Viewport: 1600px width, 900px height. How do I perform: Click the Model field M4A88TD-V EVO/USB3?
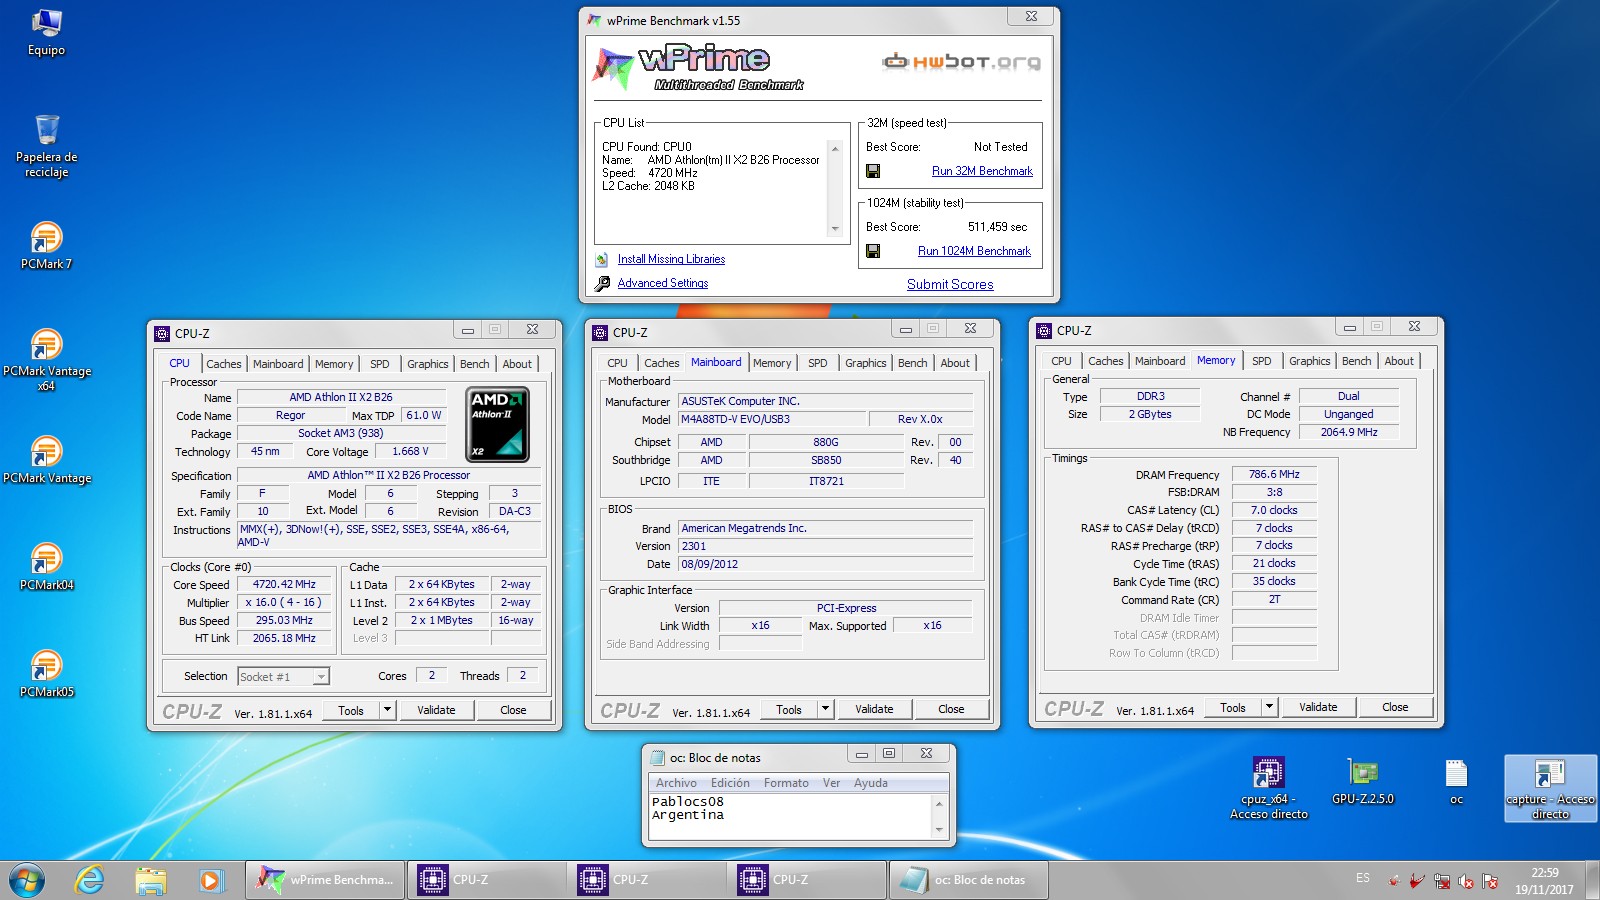(x=772, y=419)
